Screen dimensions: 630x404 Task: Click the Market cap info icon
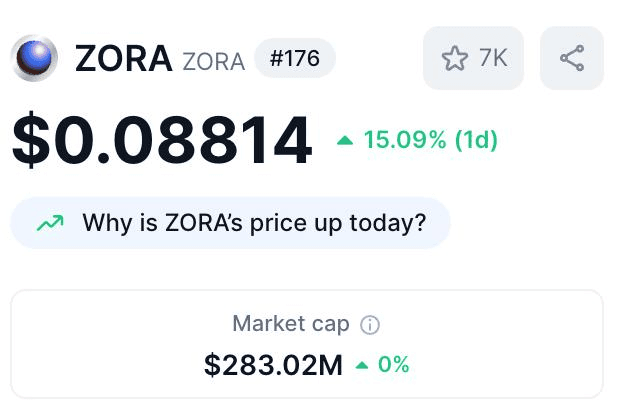tap(370, 324)
